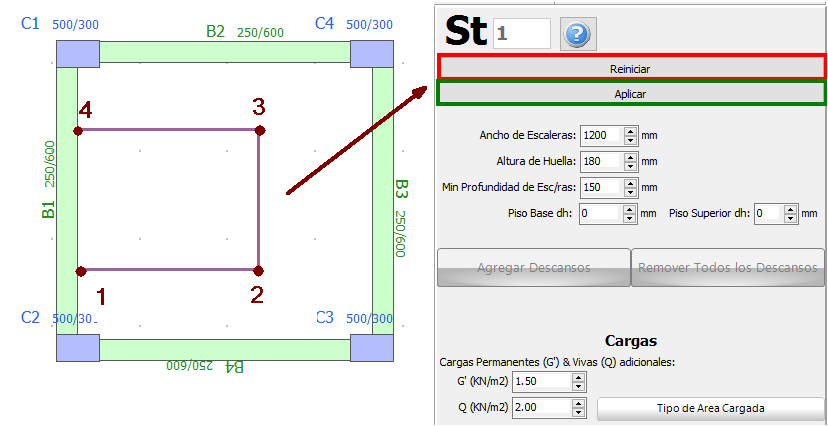Select beam B2 at the top
The height and width of the screenshot is (426, 828).
(x=225, y=52)
